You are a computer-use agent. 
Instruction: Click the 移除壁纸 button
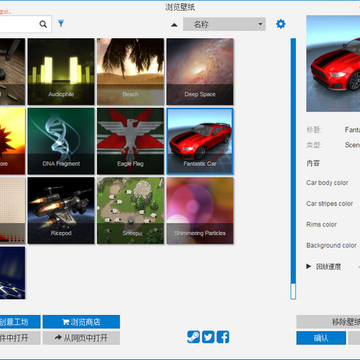click(x=328, y=322)
